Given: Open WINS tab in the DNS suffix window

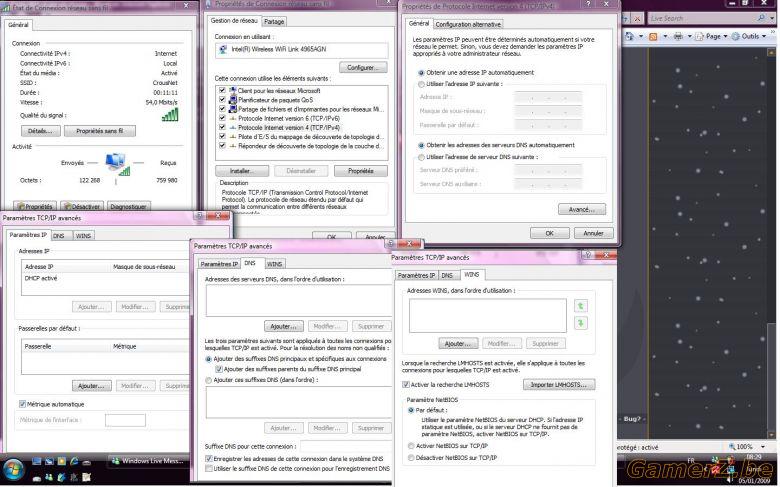Looking at the screenshot, I should point(274,264).
